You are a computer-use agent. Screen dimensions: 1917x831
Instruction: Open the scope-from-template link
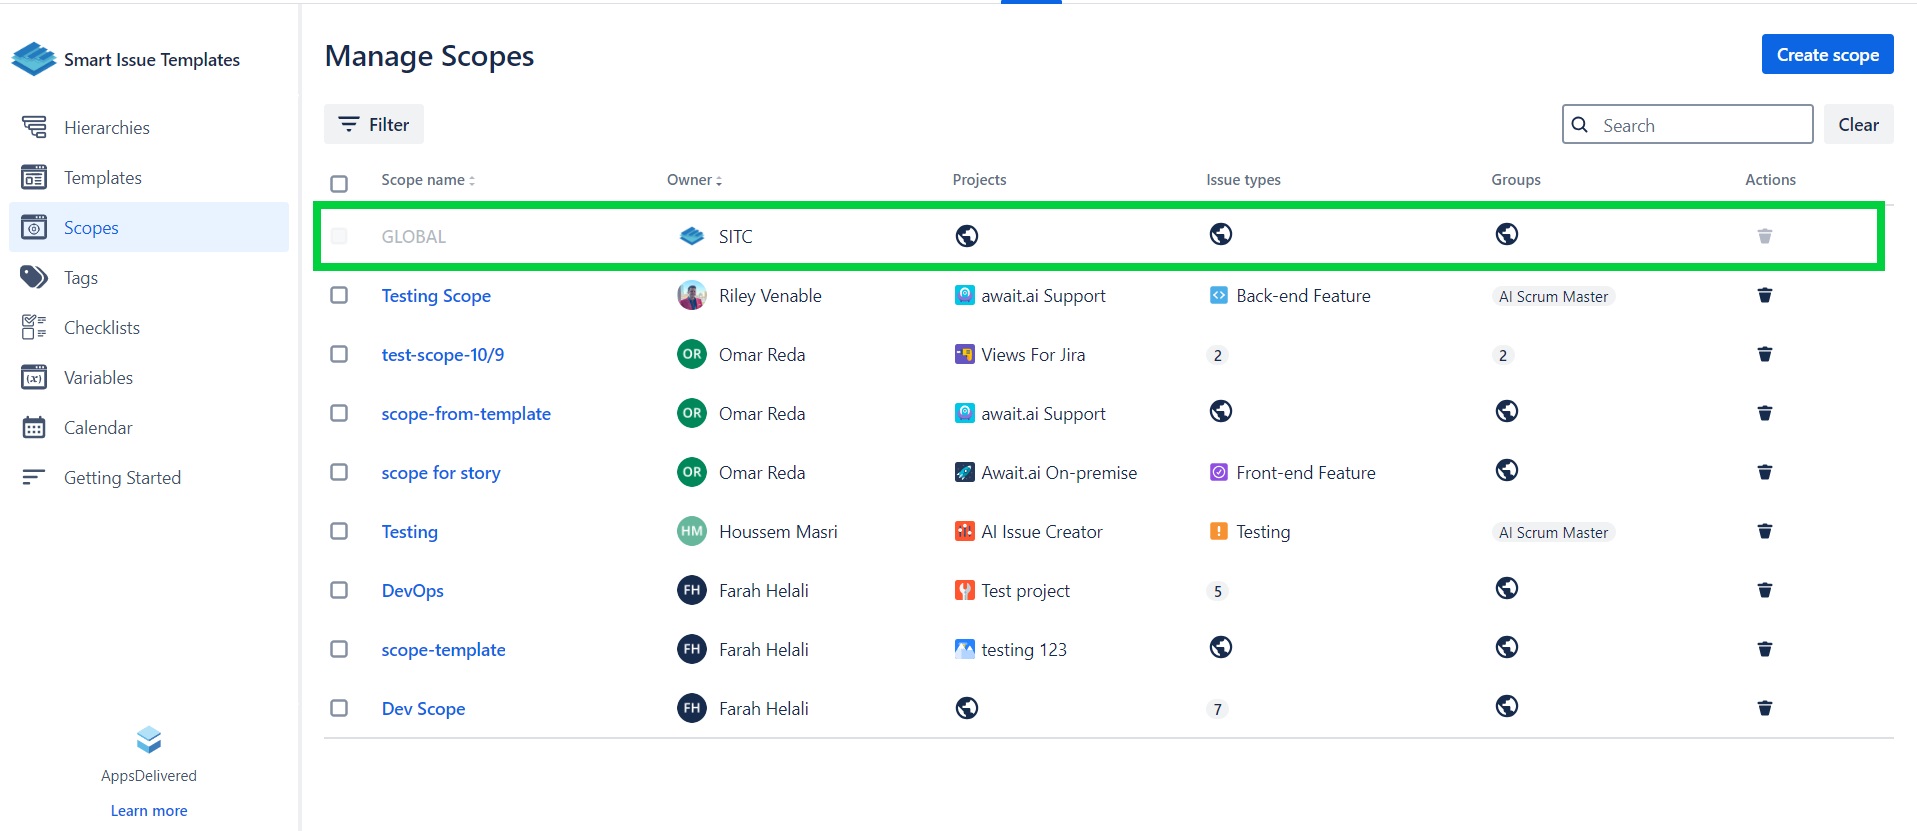pos(466,414)
